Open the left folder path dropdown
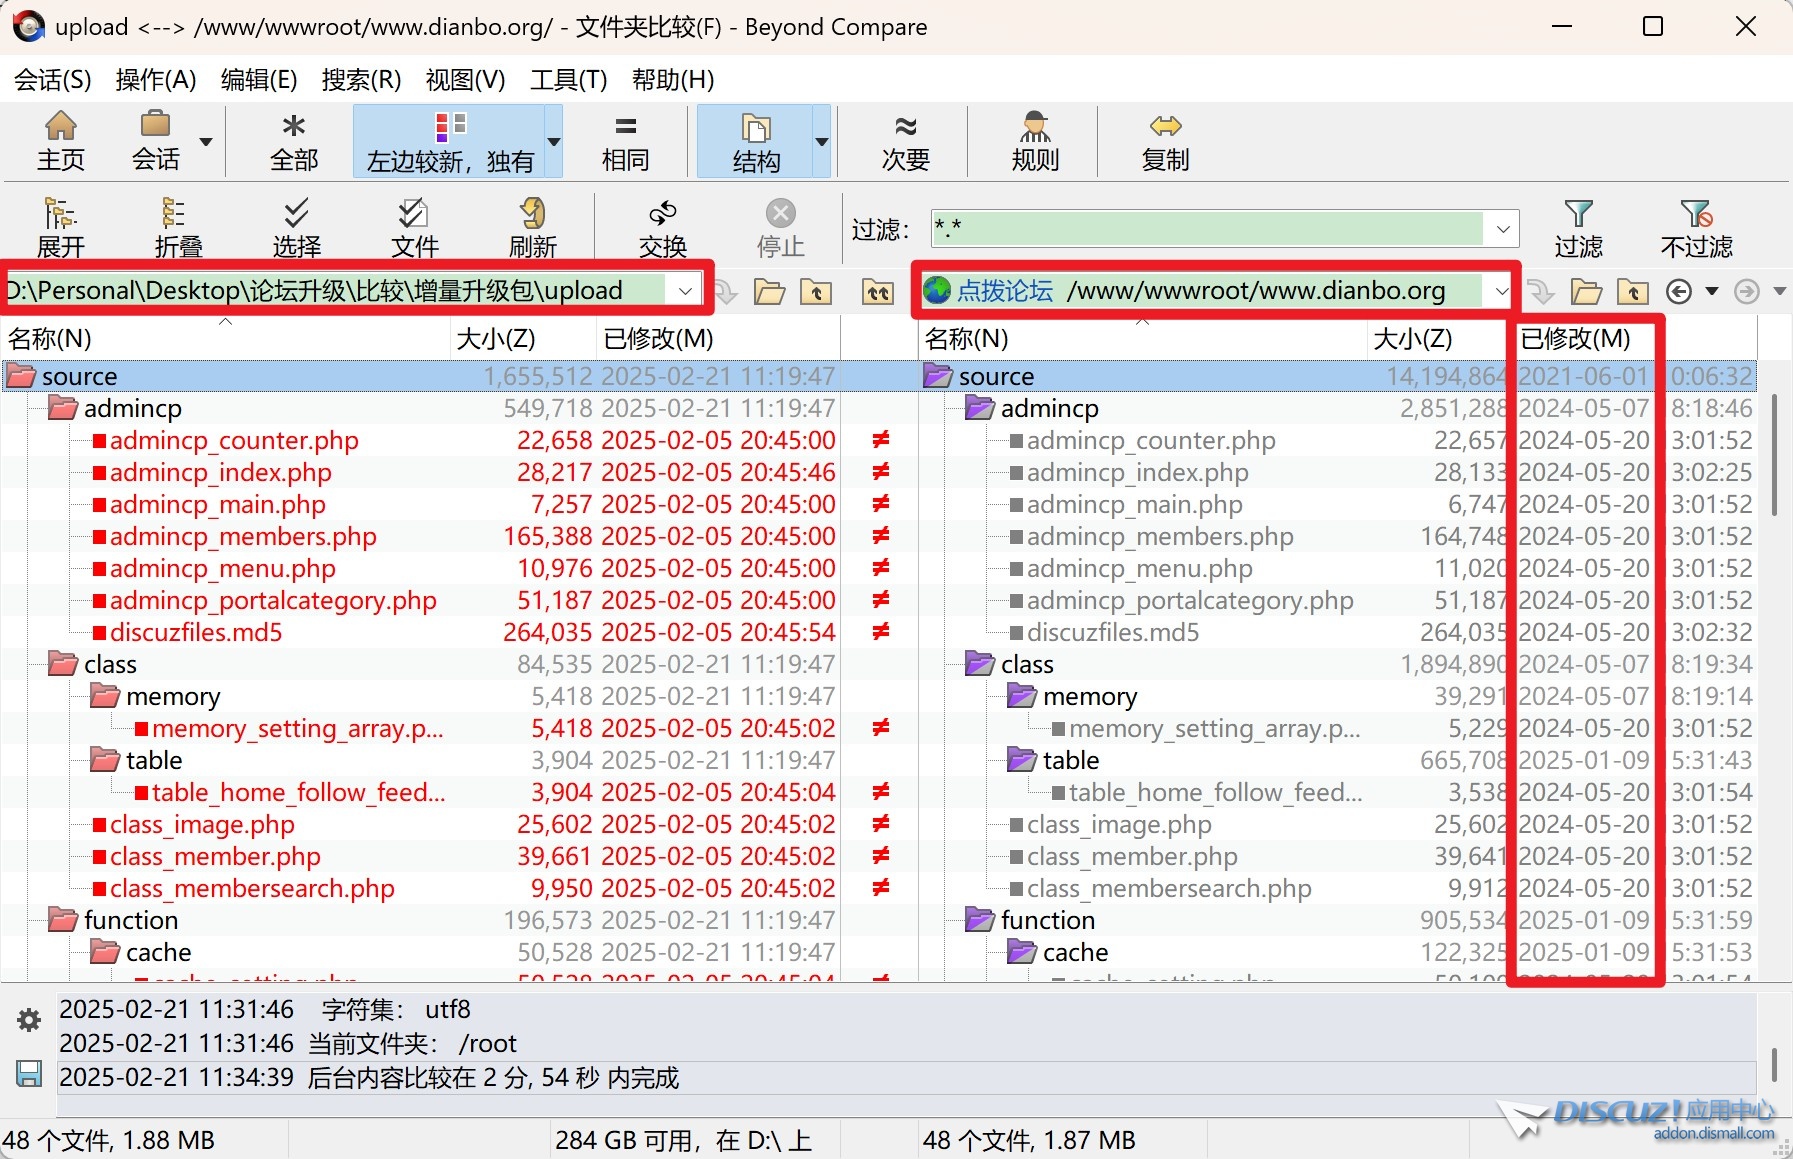 [x=685, y=291]
